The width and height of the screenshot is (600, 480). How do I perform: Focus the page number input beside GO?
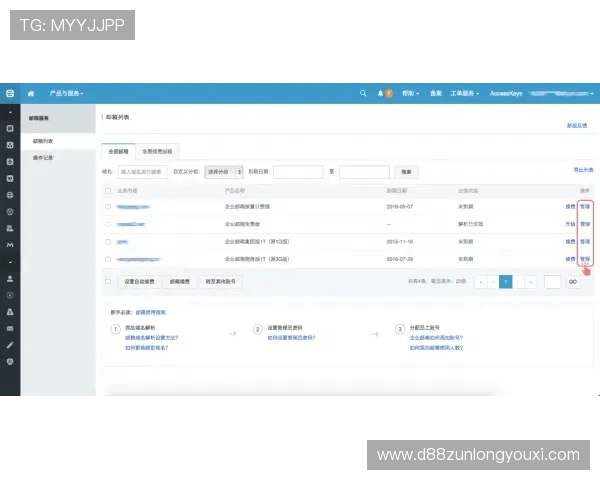pyautogui.click(x=552, y=282)
